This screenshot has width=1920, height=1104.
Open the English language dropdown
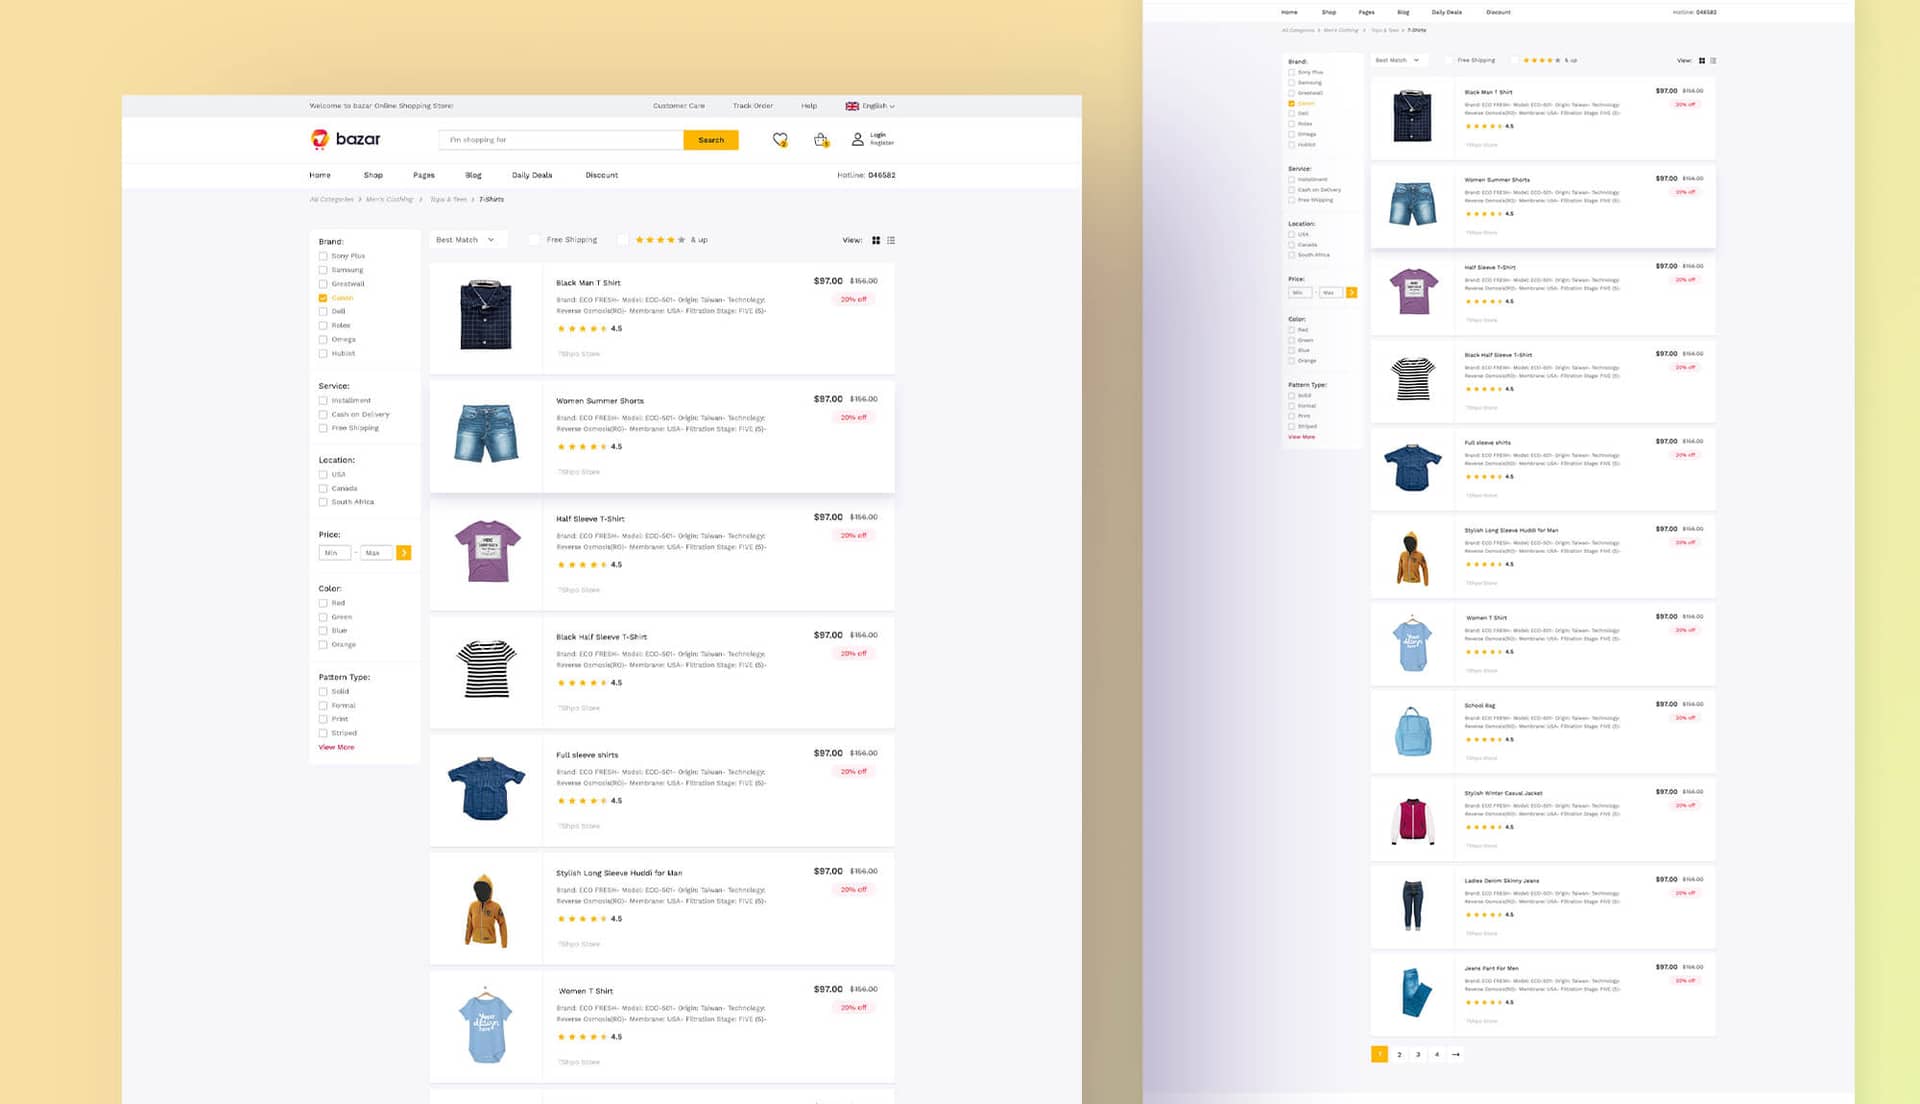(878, 106)
